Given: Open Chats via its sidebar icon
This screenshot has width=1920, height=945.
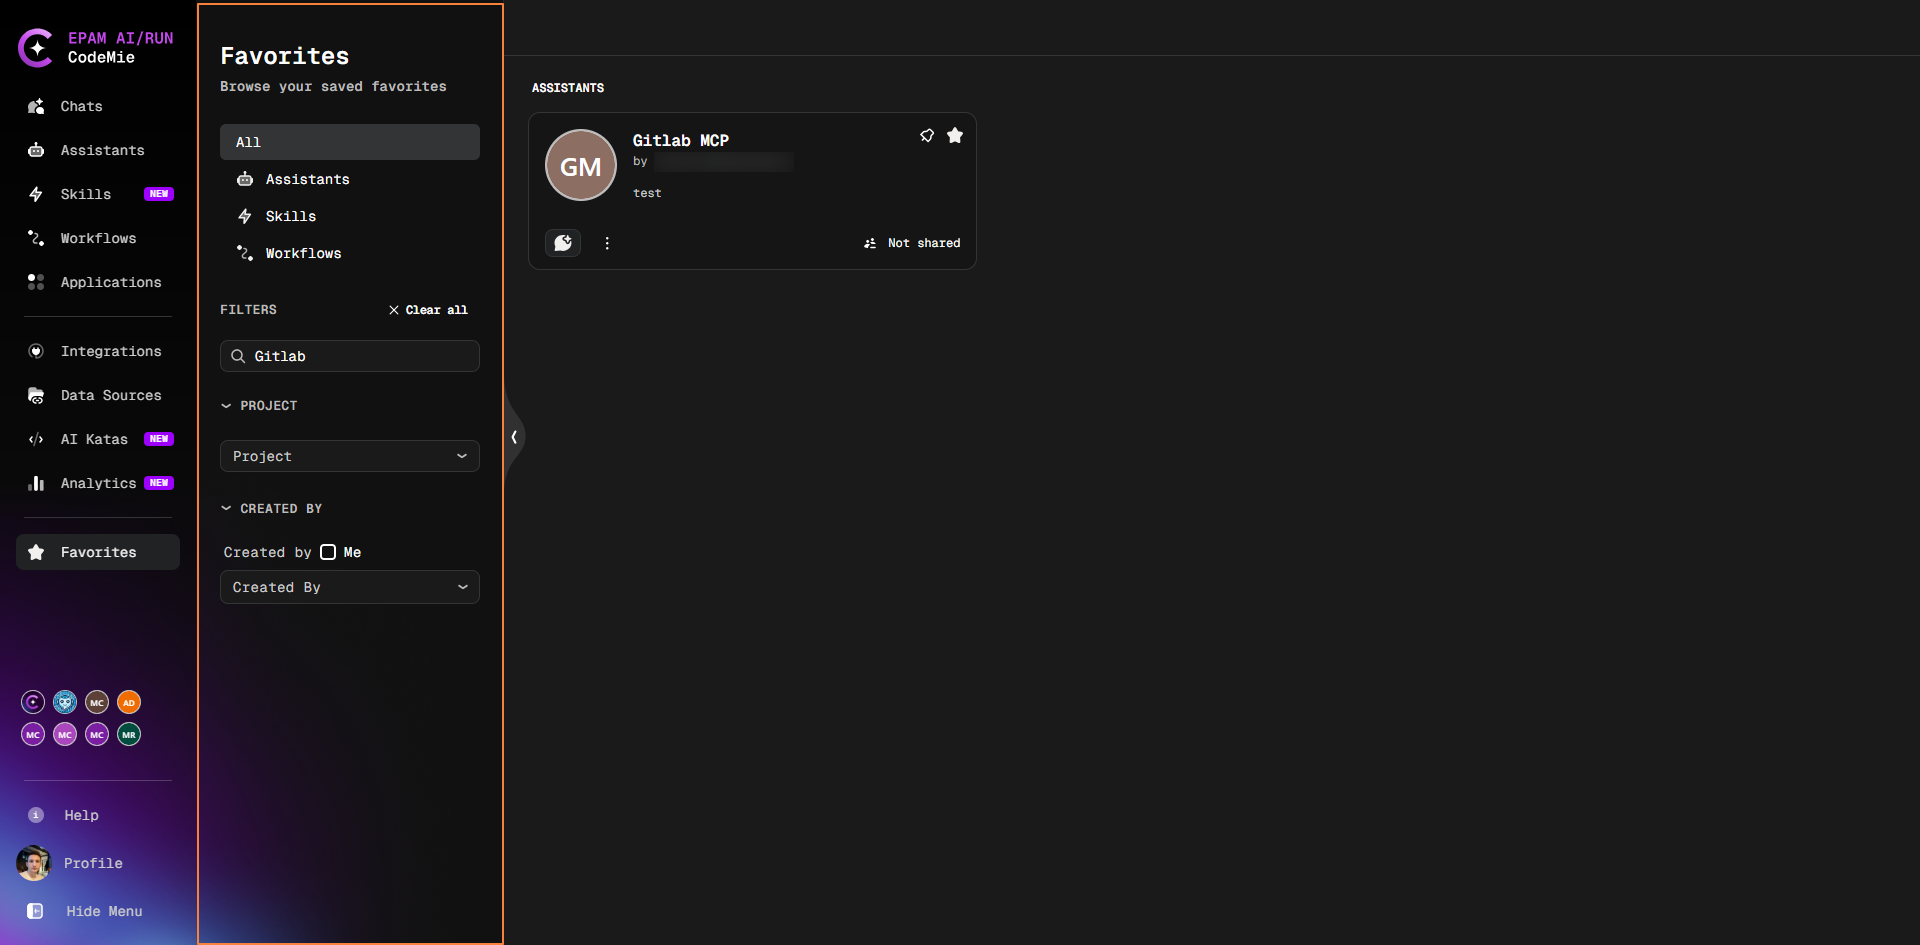Looking at the screenshot, I should [x=36, y=106].
